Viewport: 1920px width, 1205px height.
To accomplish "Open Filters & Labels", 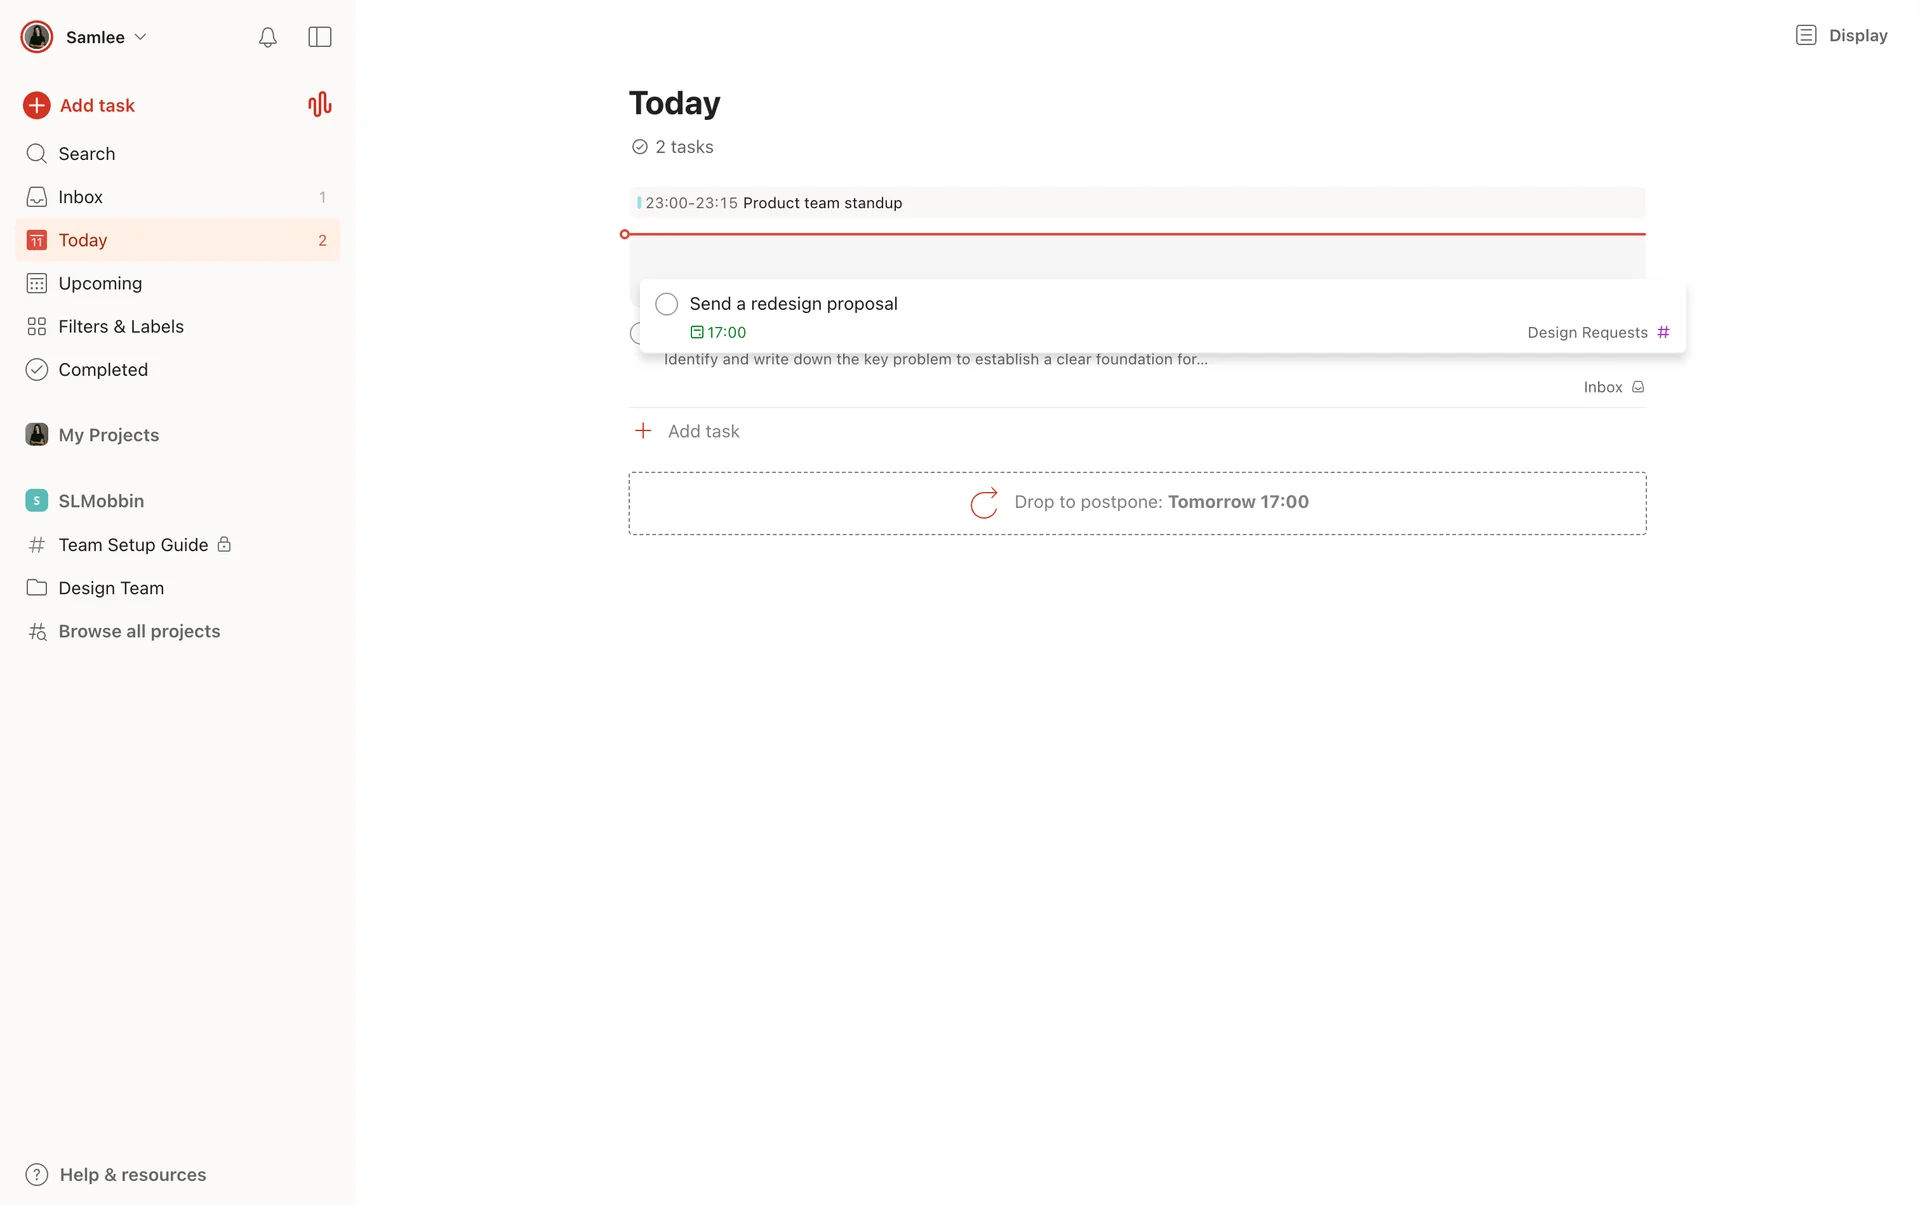I will click(121, 327).
